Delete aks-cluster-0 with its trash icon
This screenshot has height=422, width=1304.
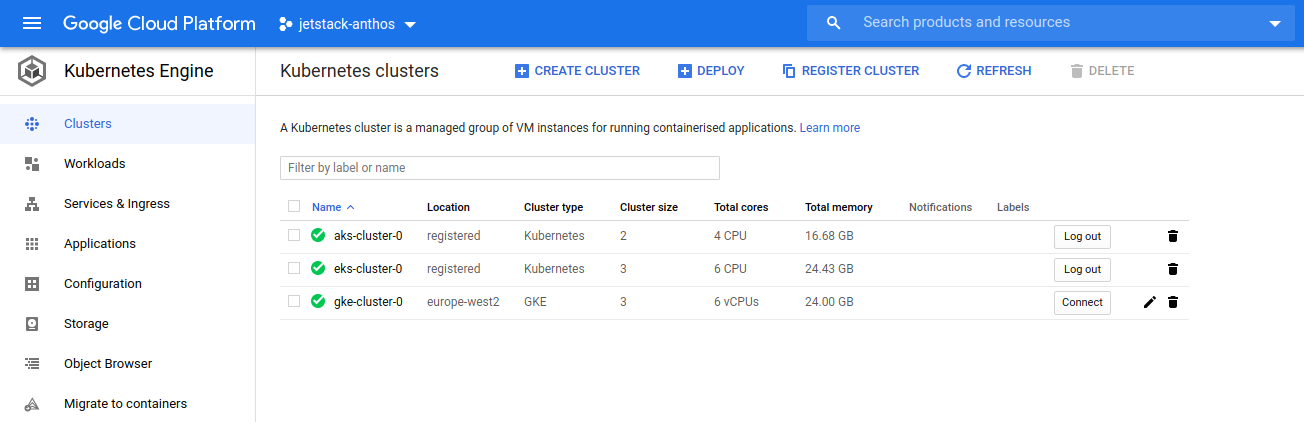coord(1173,236)
